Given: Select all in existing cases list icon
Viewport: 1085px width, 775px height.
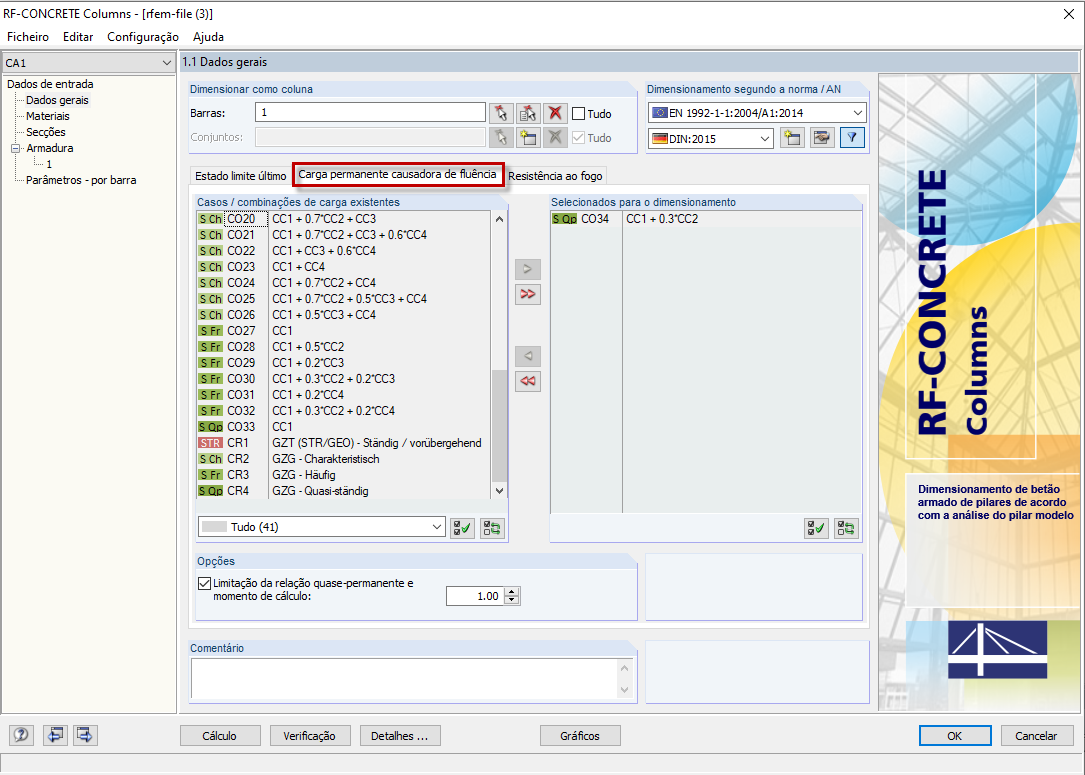Looking at the screenshot, I should pos(462,529).
